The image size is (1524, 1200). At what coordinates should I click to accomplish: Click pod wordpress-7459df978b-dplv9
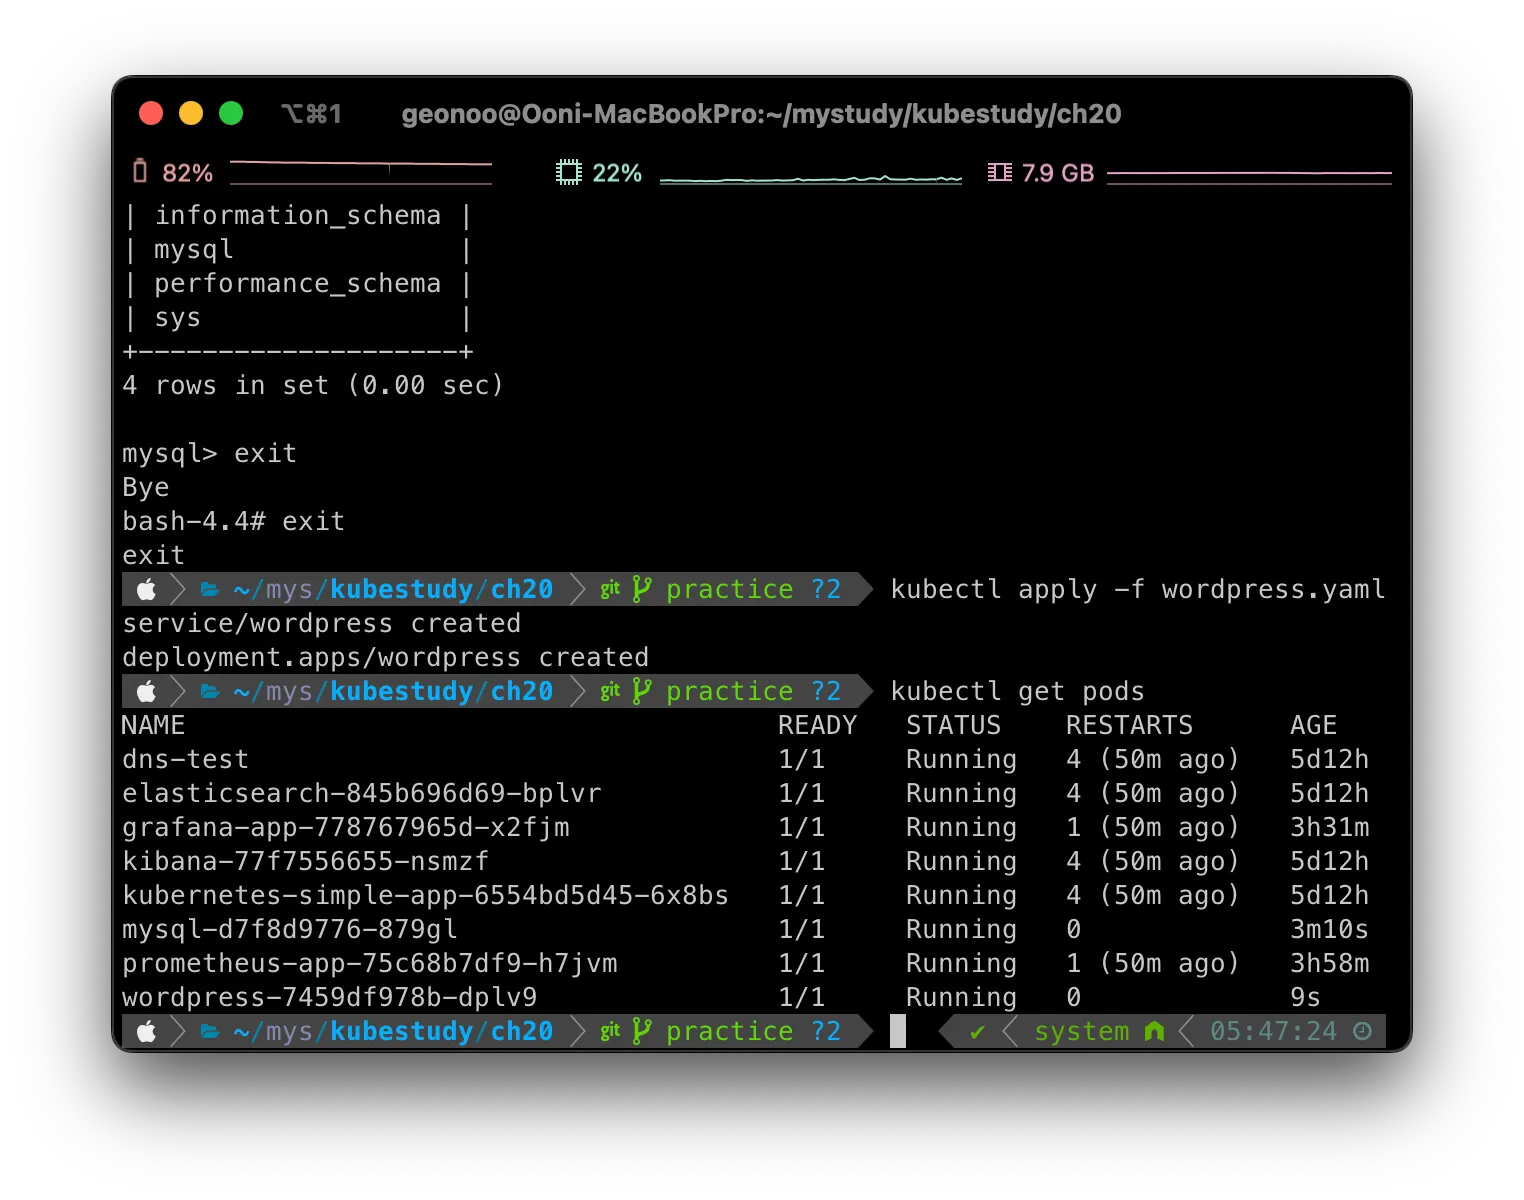330,998
